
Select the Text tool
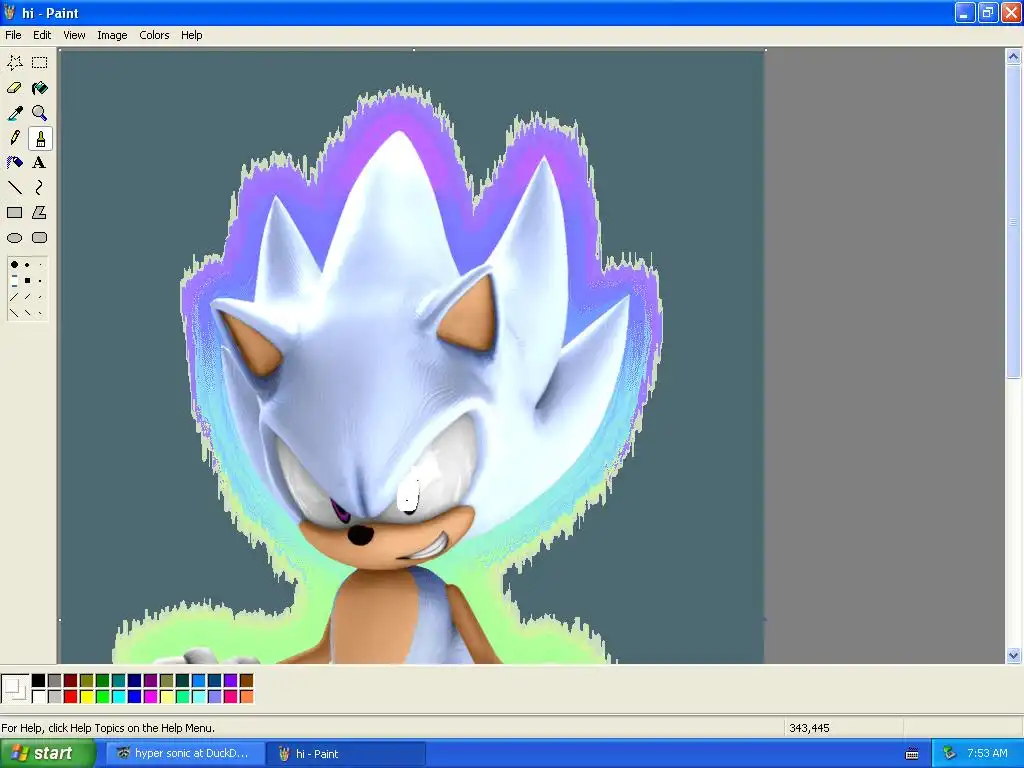[40, 163]
